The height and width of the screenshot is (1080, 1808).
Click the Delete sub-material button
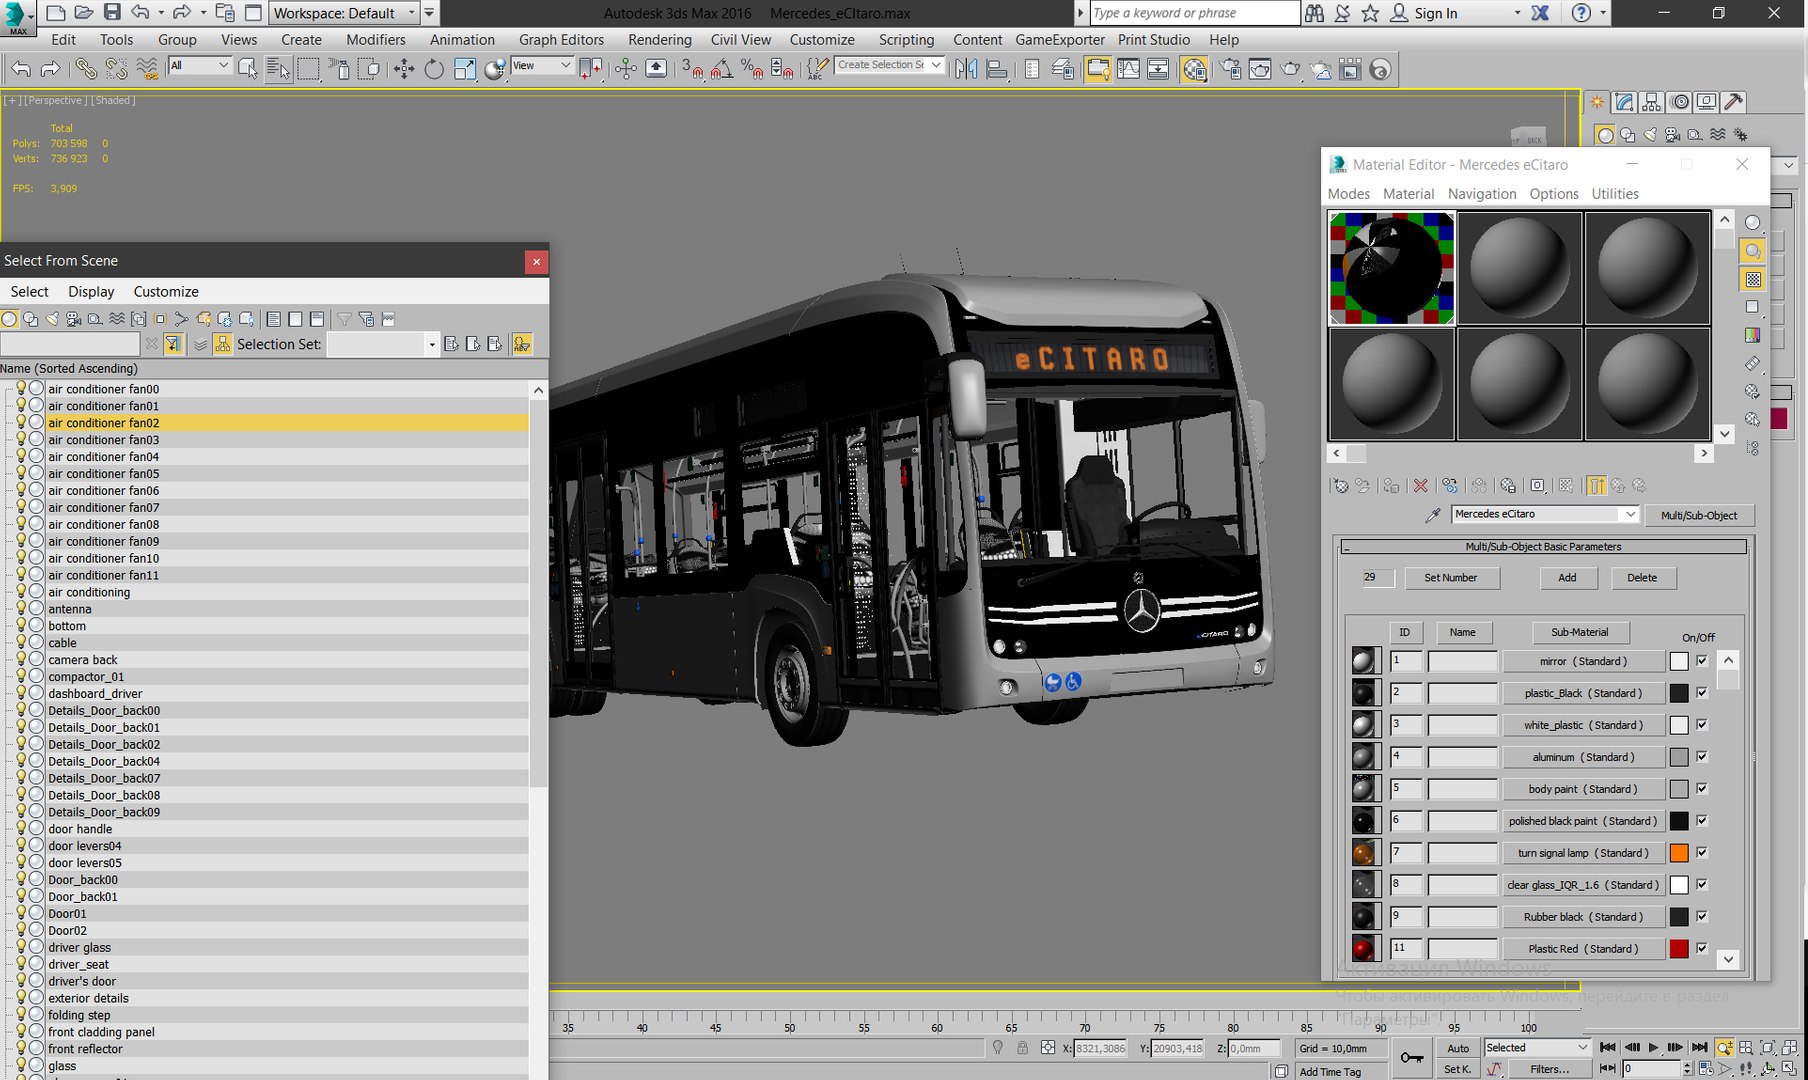coord(1642,578)
